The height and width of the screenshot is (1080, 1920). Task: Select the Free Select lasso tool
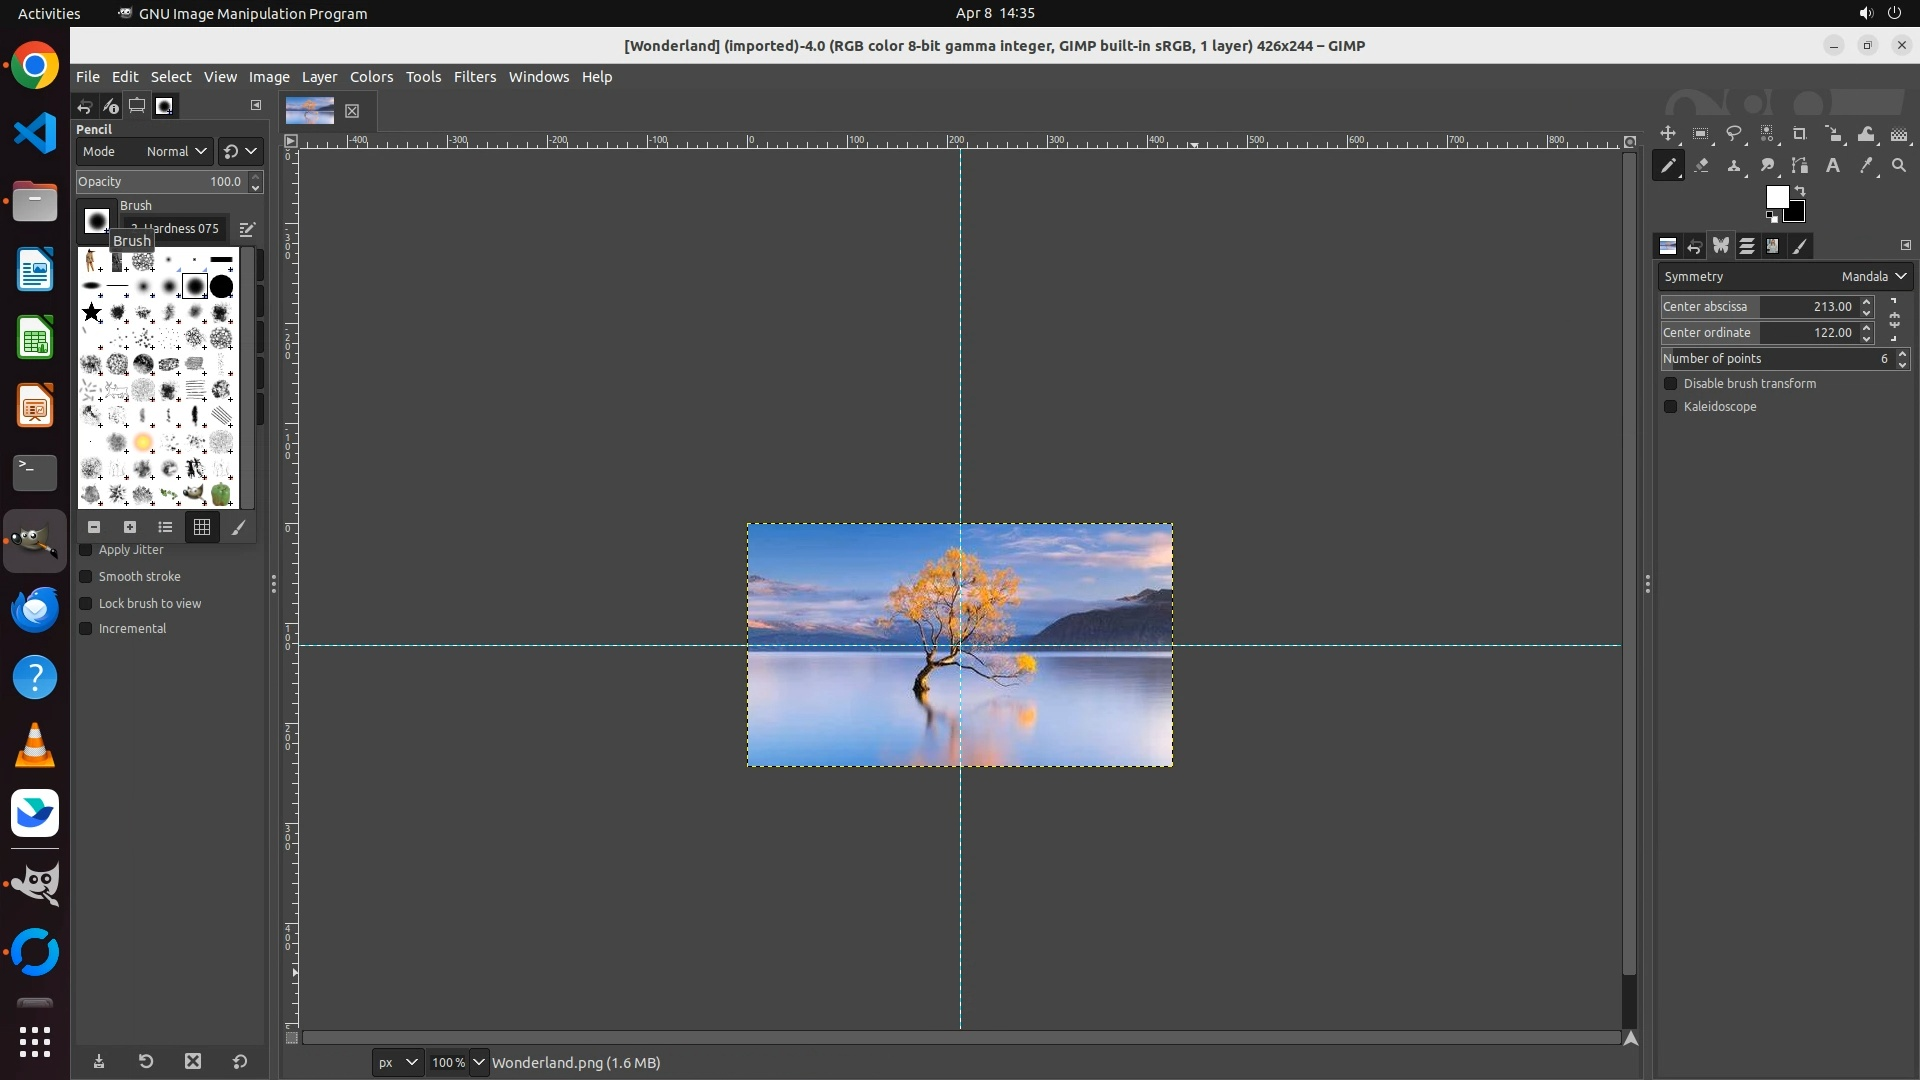click(1734, 134)
